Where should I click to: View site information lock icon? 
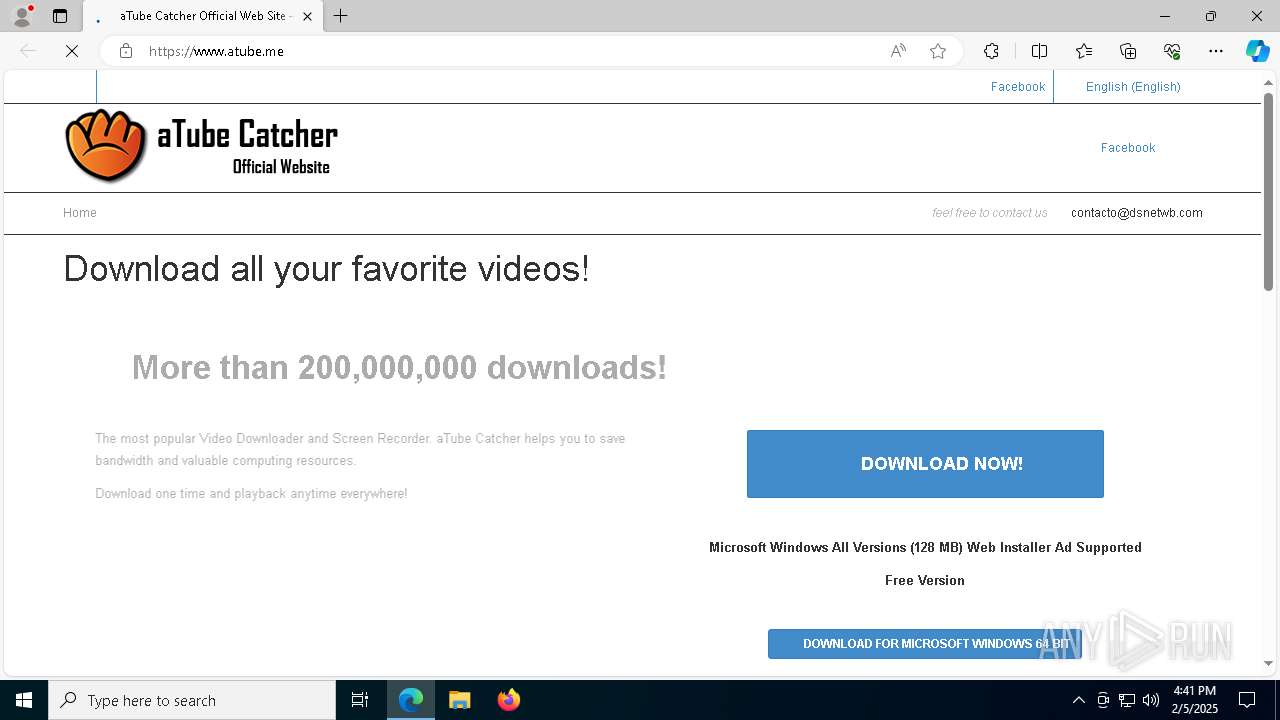click(125, 51)
